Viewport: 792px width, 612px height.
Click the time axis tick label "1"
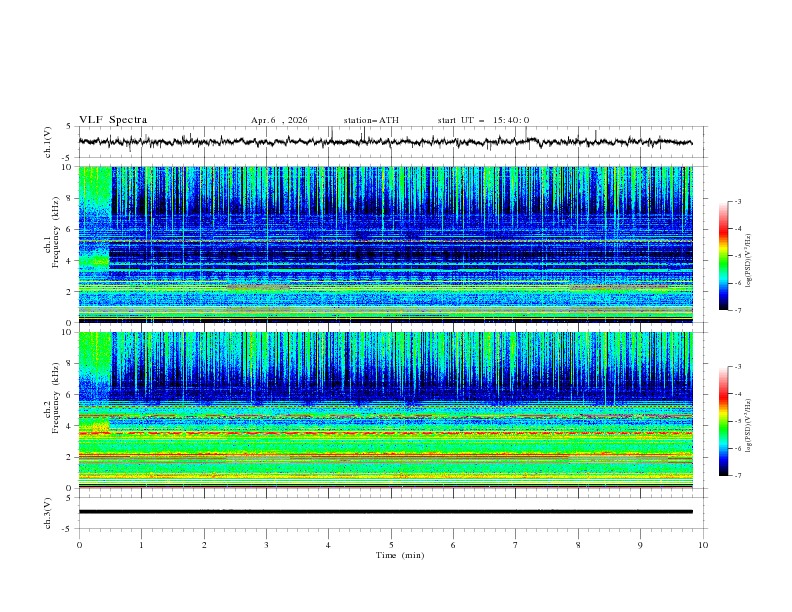(142, 545)
